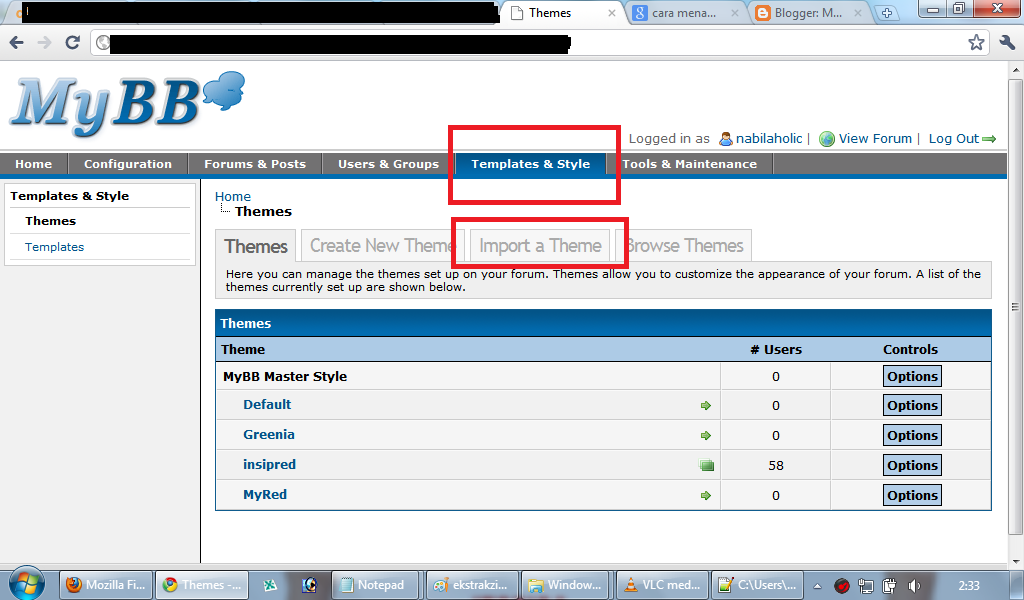Click volume speaker tray icon
The height and width of the screenshot is (600, 1024).
914,586
